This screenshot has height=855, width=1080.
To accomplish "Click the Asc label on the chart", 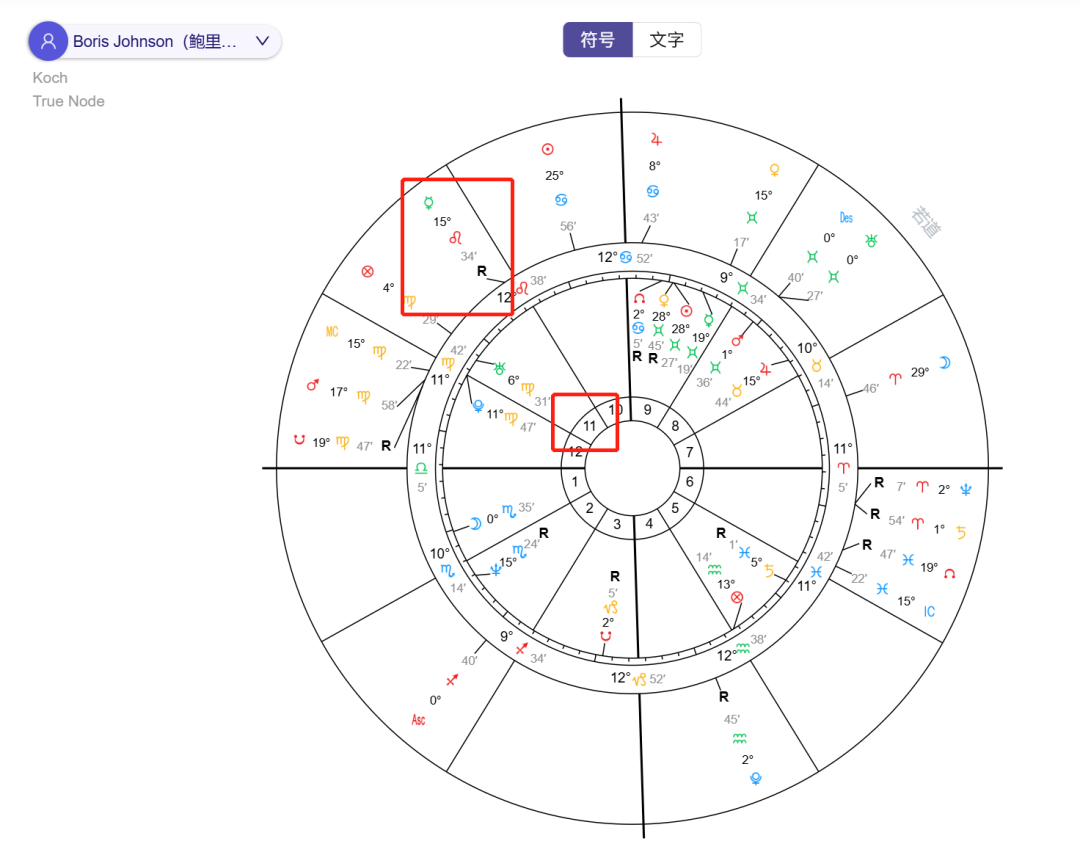I will pos(418,719).
